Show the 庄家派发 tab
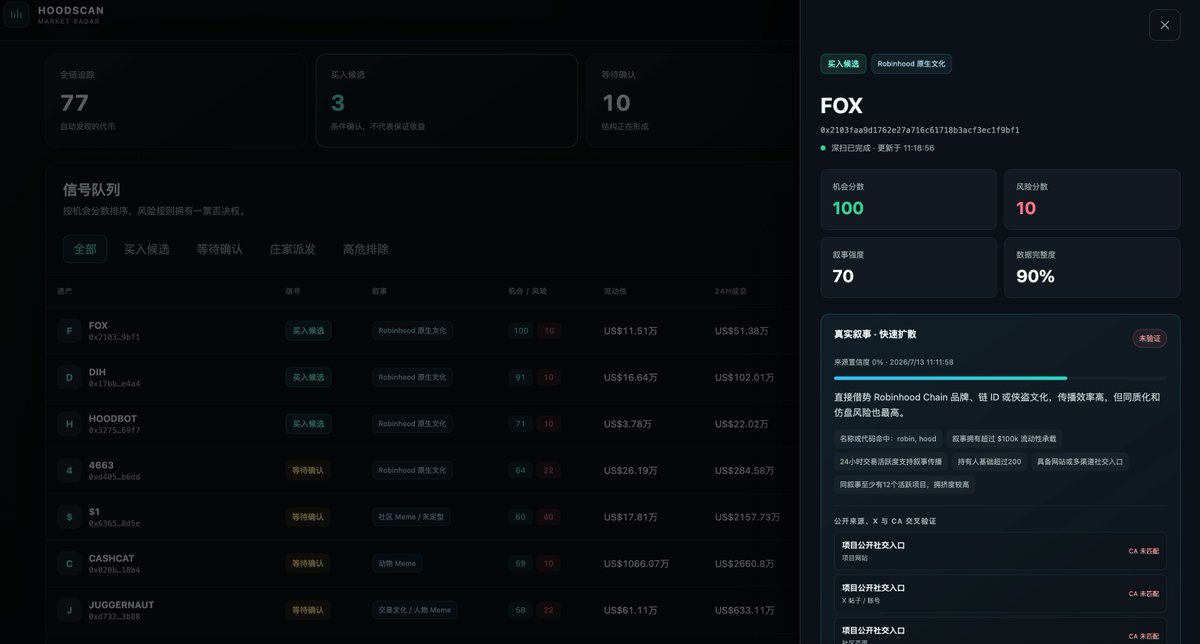The image size is (1200, 644). click(x=292, y=249)
